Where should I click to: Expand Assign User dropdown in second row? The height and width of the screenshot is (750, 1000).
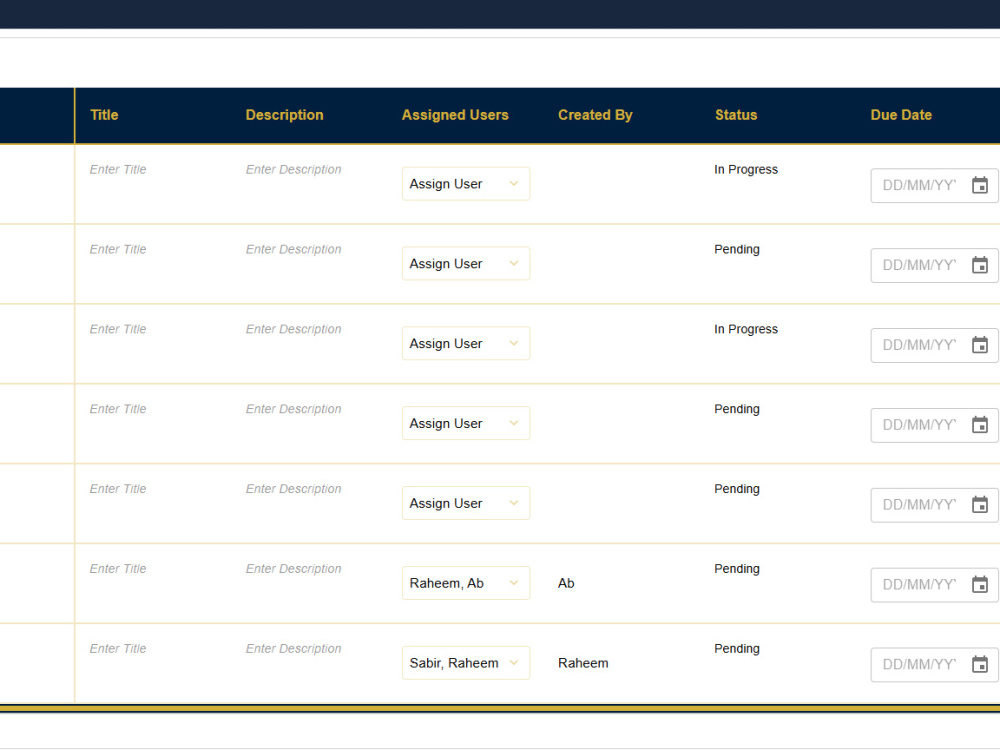click(466, 263)
